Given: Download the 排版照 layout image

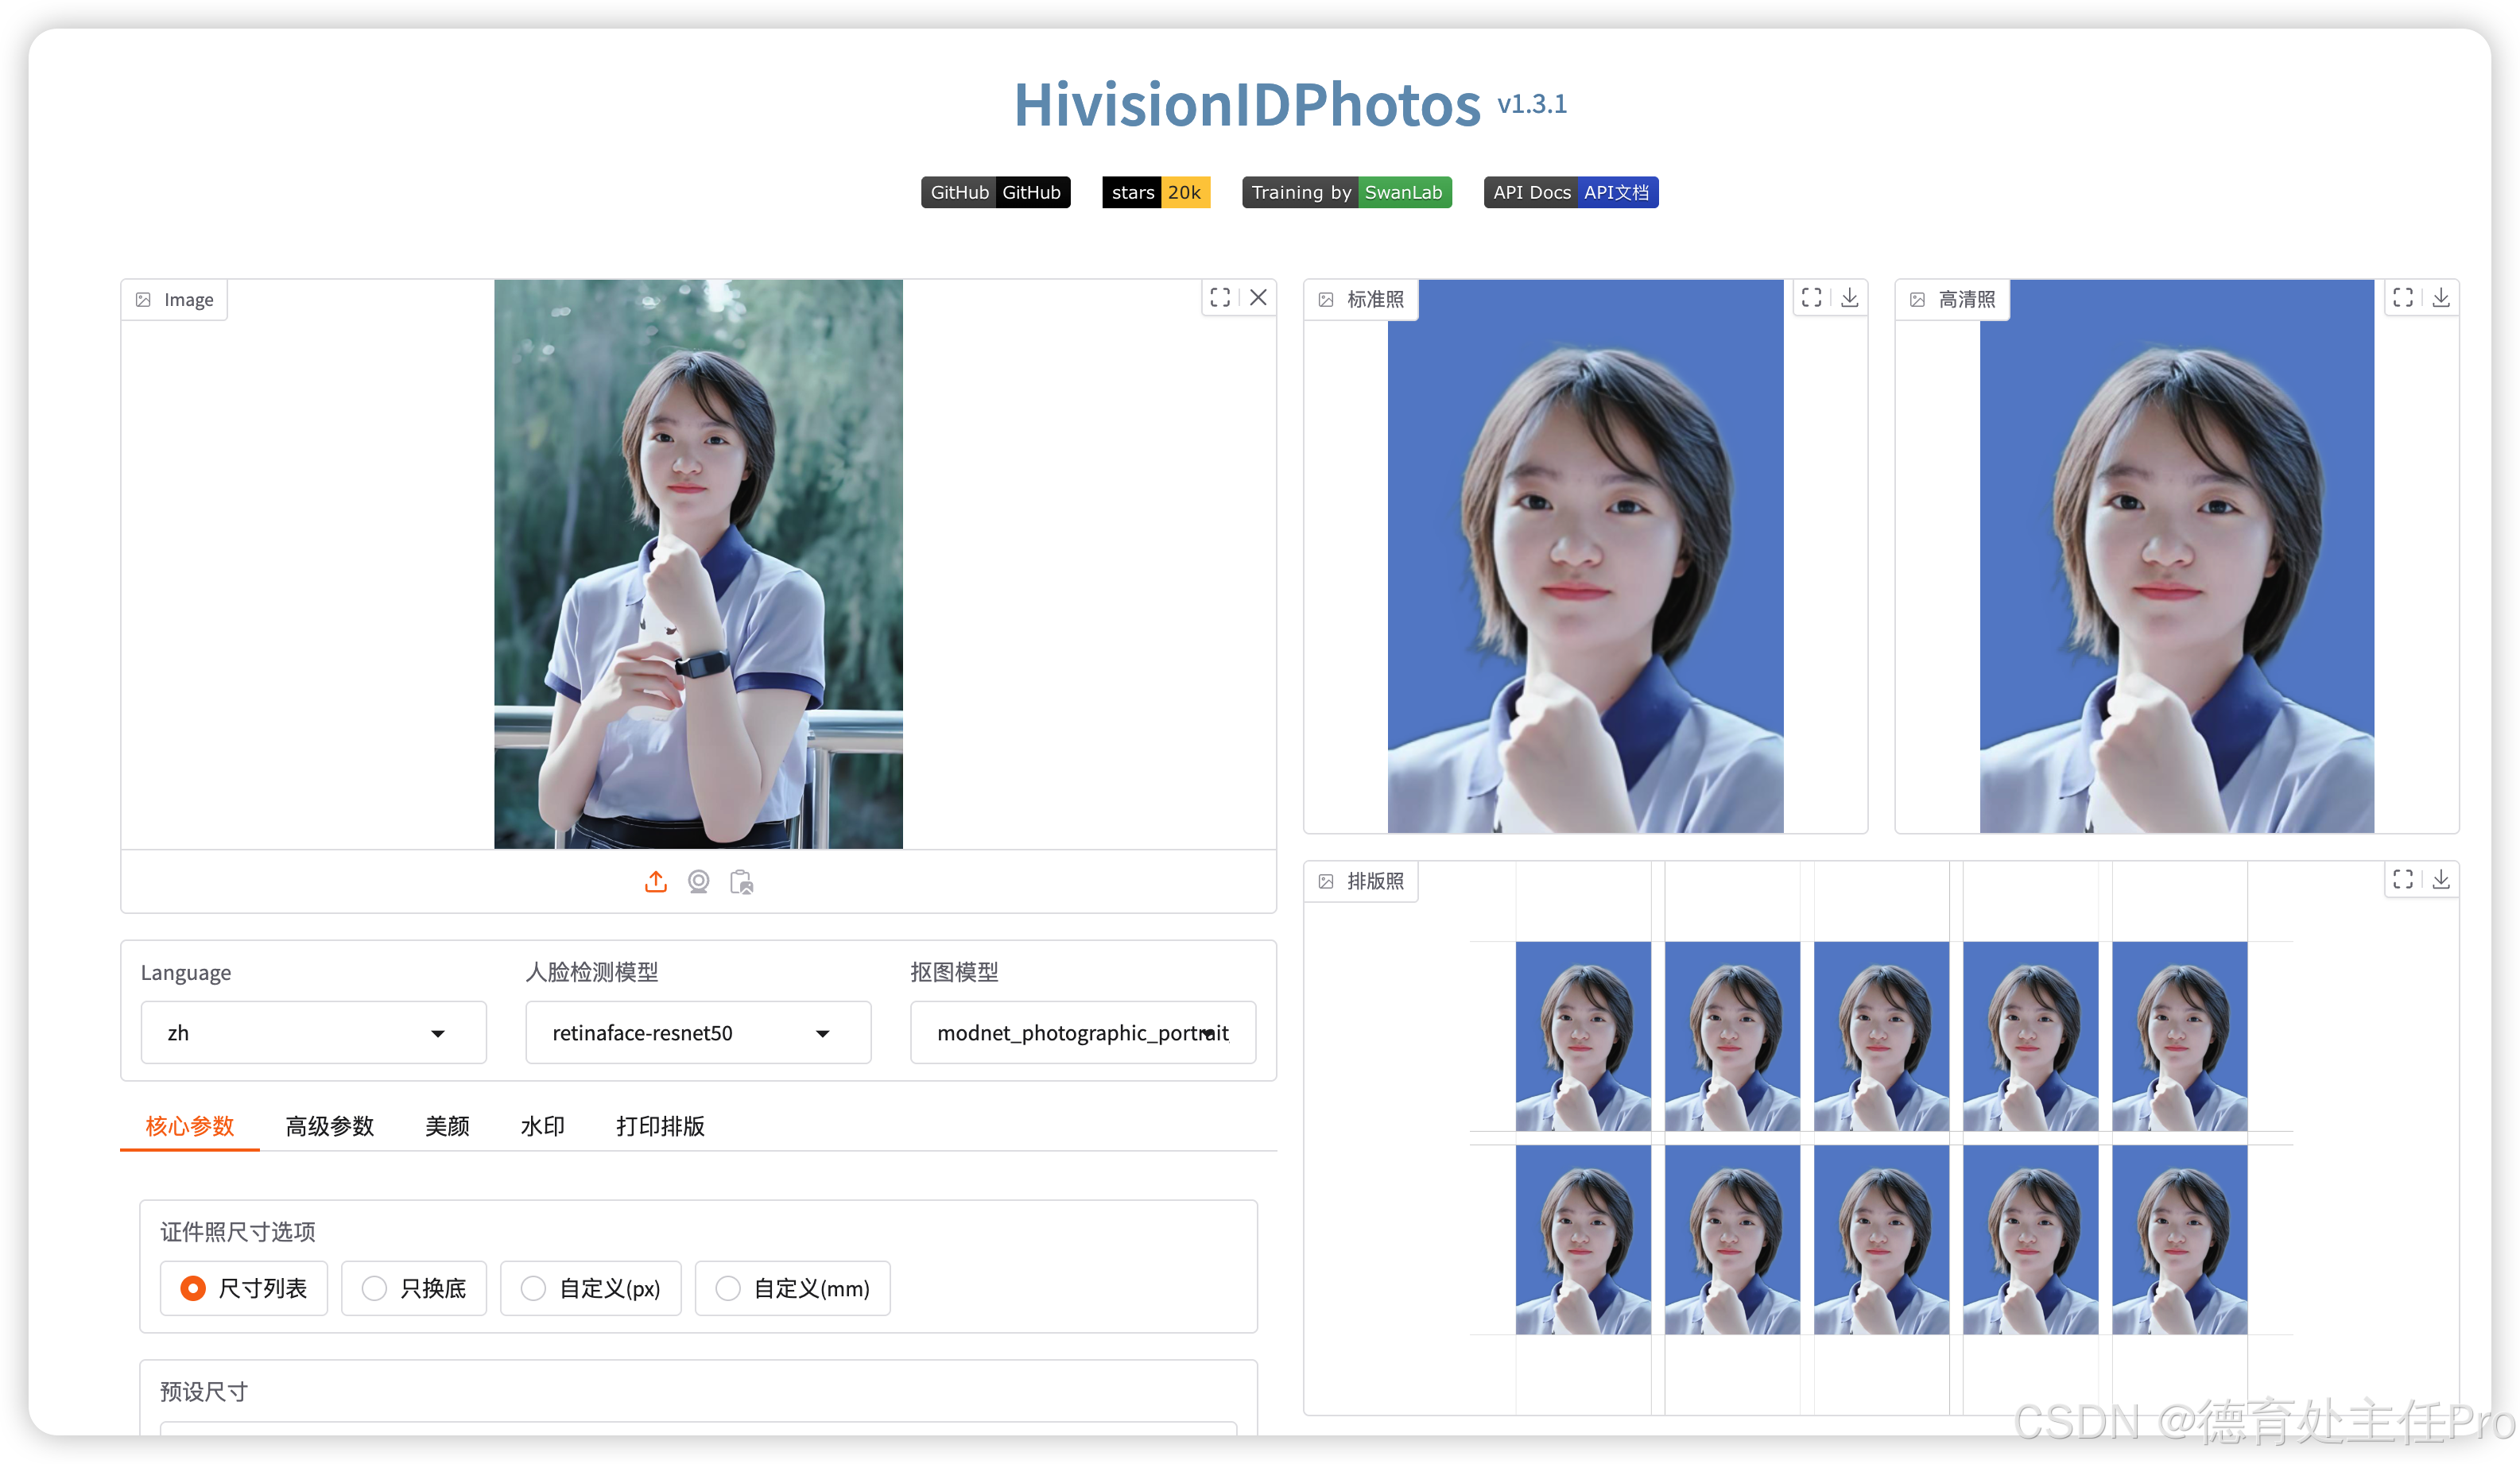Looking at the screenshot, I should pos(2441,879).
